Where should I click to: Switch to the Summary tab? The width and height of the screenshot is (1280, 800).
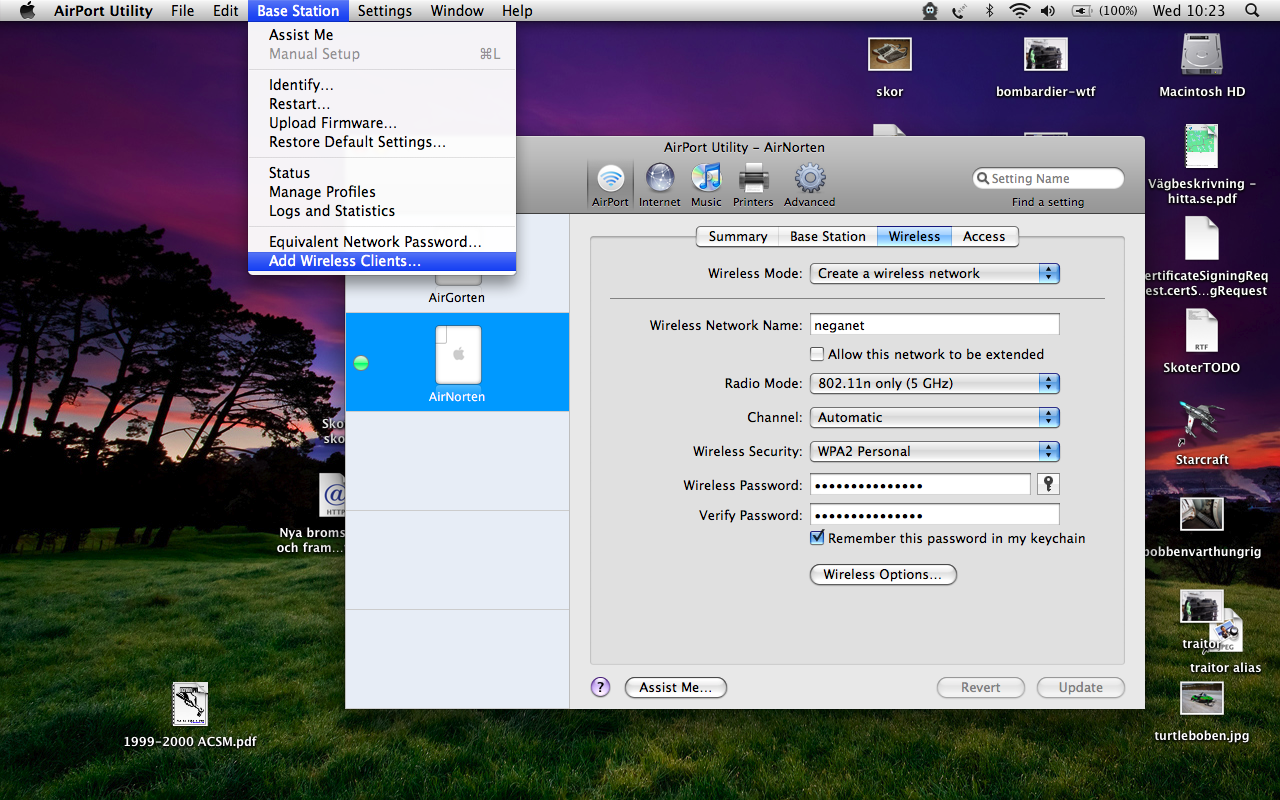point(738,236)
